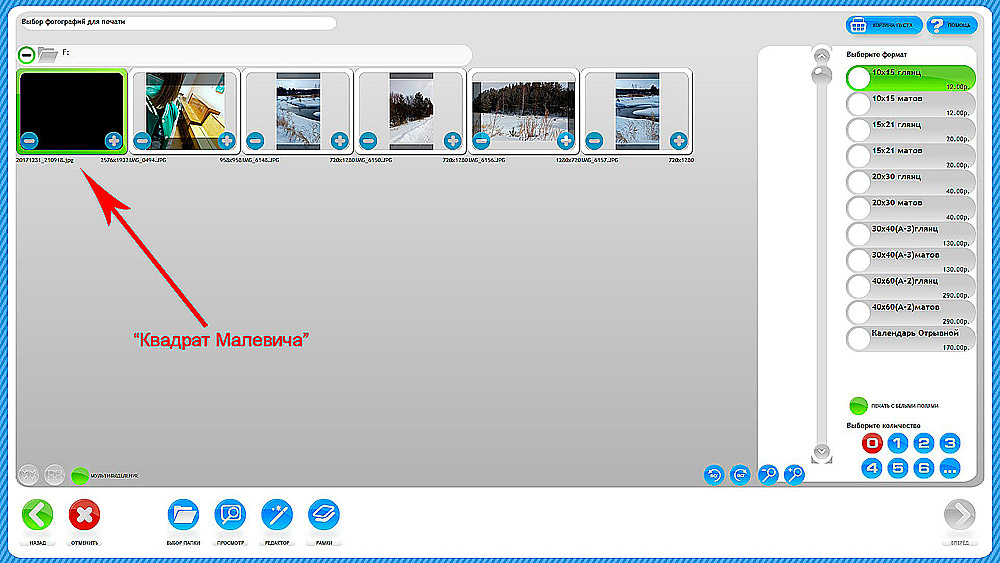Image resolution: width=1000 pixels, height=563 pixels.
Task: Zoom out with the minus magnifier
Action: (x=769, y=475)
